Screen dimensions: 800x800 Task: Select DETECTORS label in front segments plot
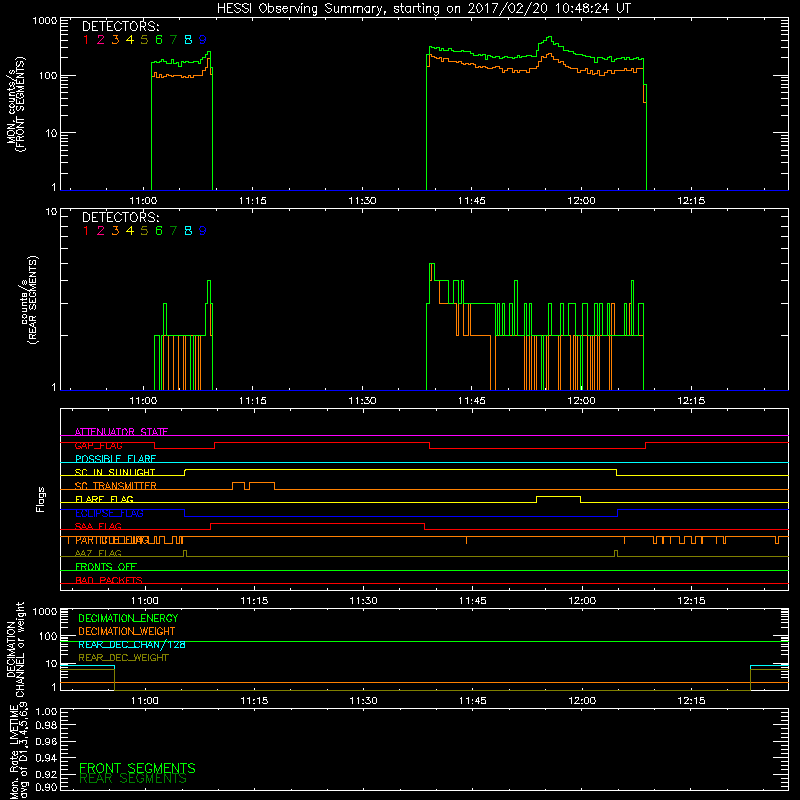pos(120,27)
